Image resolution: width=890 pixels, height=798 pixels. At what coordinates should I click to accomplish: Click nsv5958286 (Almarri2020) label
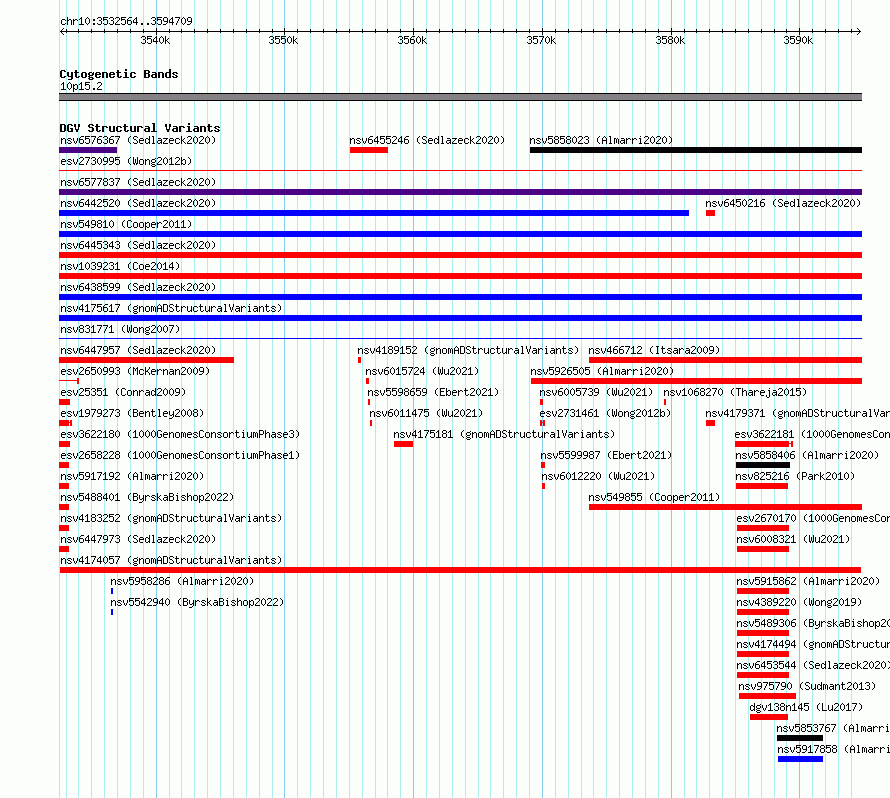click(182, 581)
